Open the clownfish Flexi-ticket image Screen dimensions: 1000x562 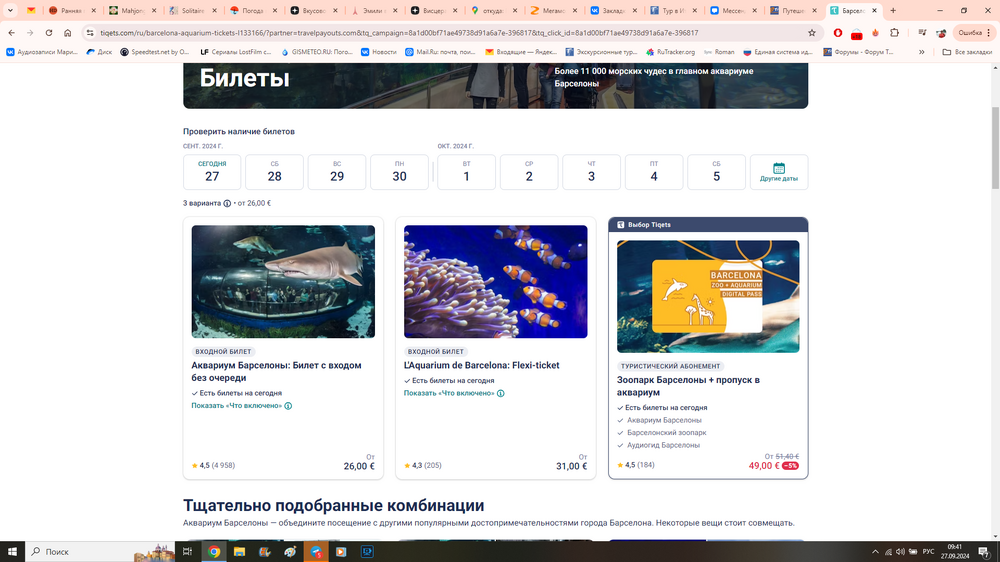coord(496,281)
